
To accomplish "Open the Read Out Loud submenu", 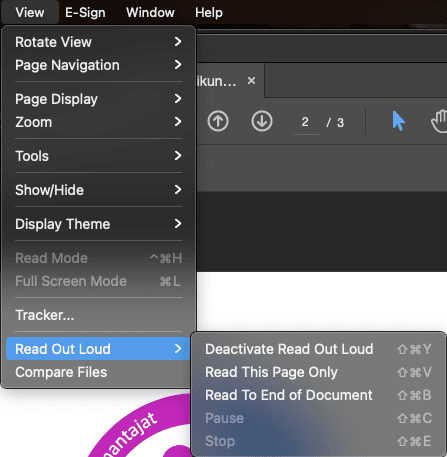I will [x=98, y=349].
